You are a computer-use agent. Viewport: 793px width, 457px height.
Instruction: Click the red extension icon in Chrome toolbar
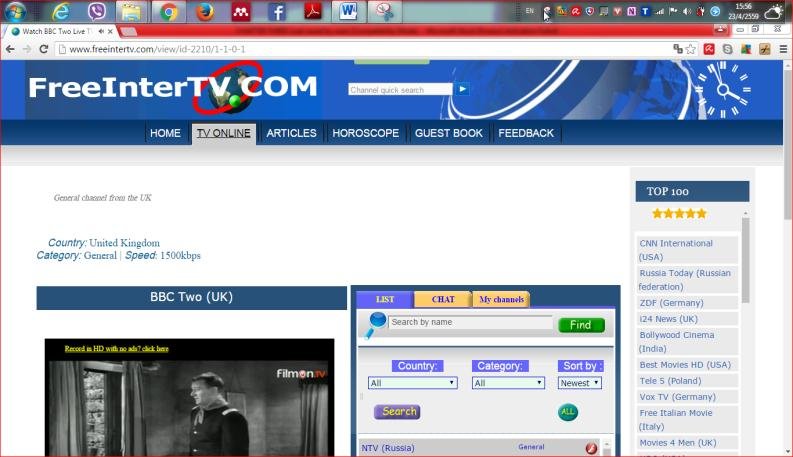click(x=709, y=49)
